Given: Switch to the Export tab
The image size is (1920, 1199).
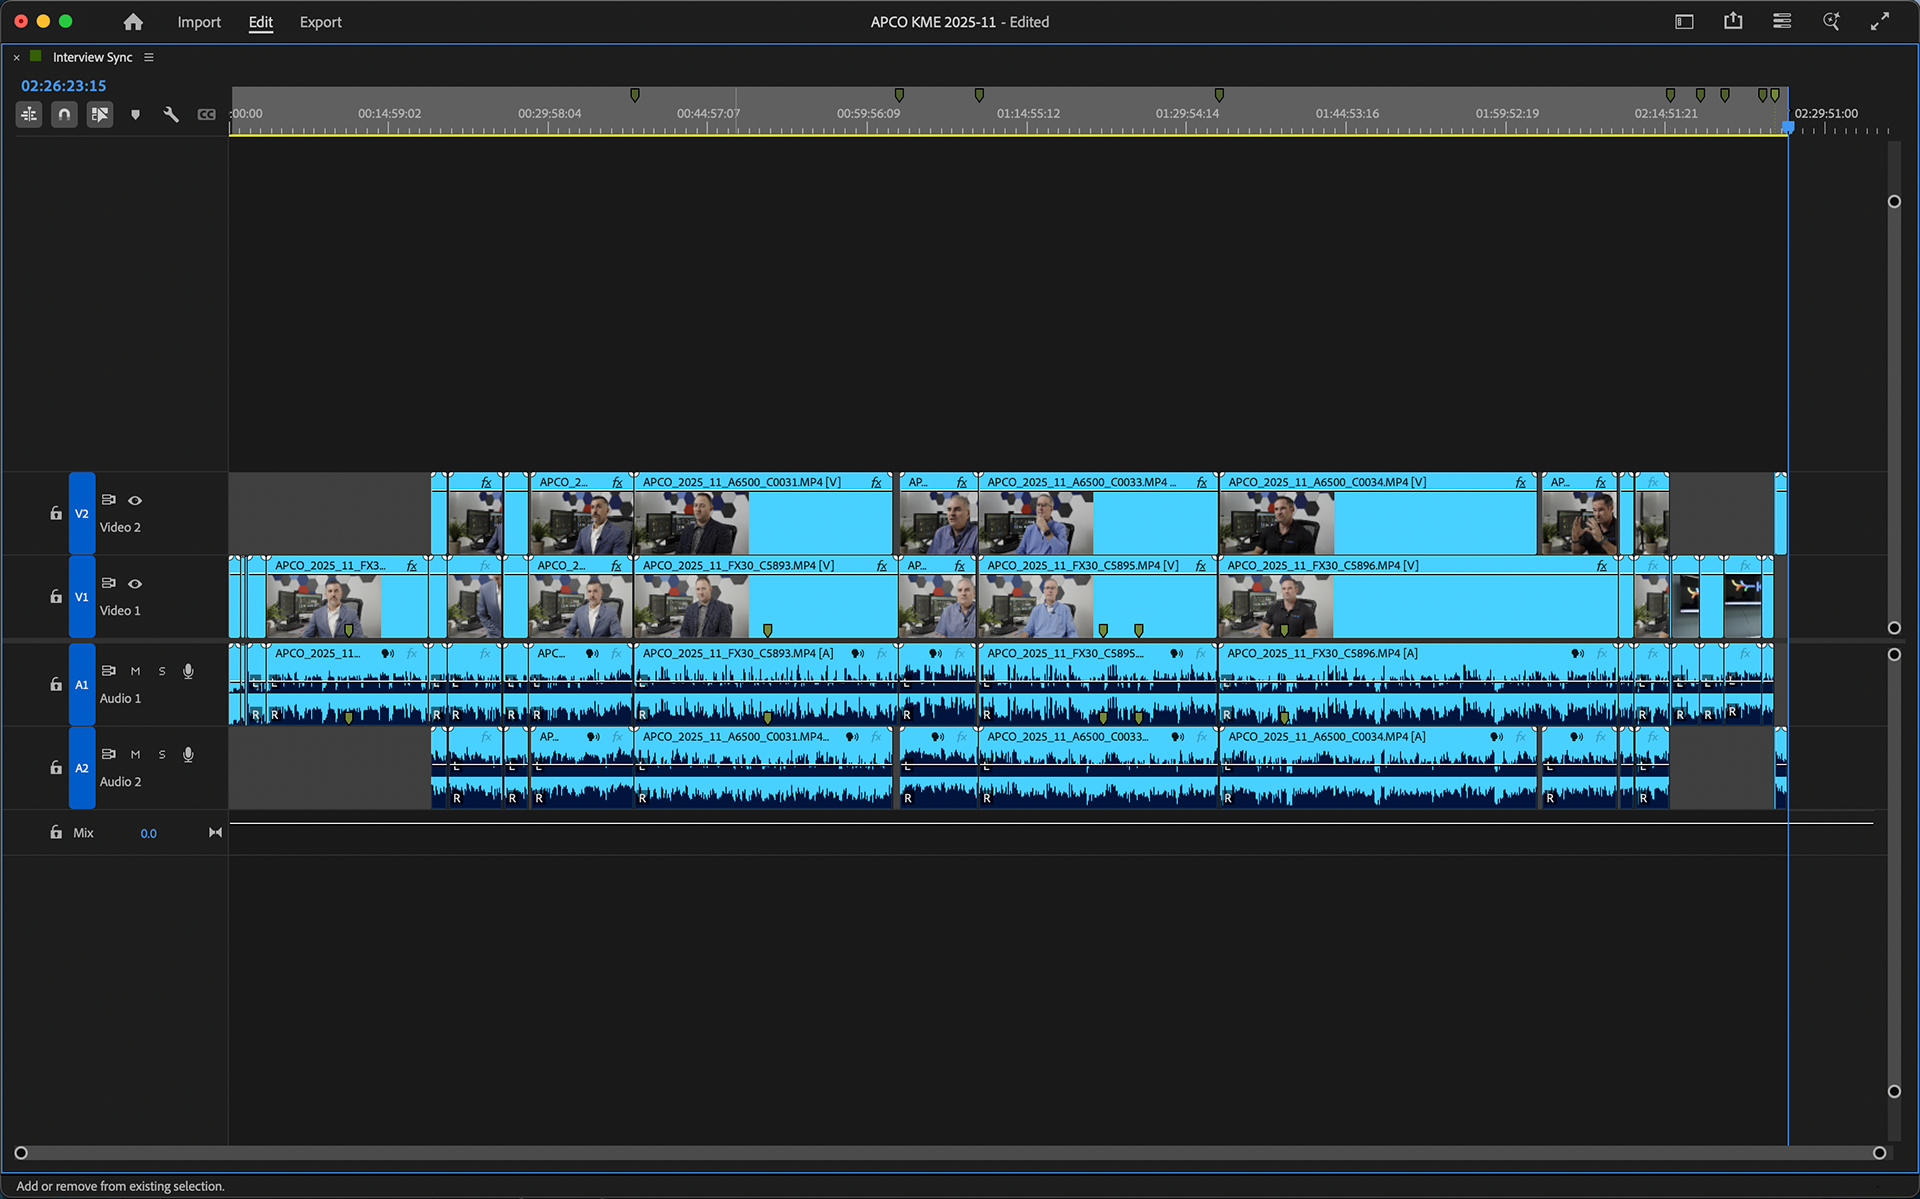Looking at the screenshot, I should (320, 21).
